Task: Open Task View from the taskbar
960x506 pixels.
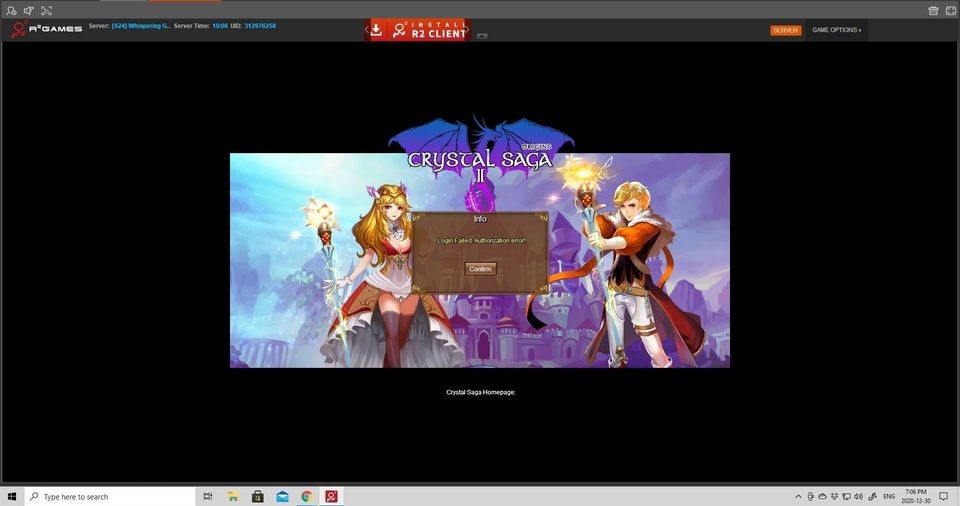Action: [x=208, y=496]
